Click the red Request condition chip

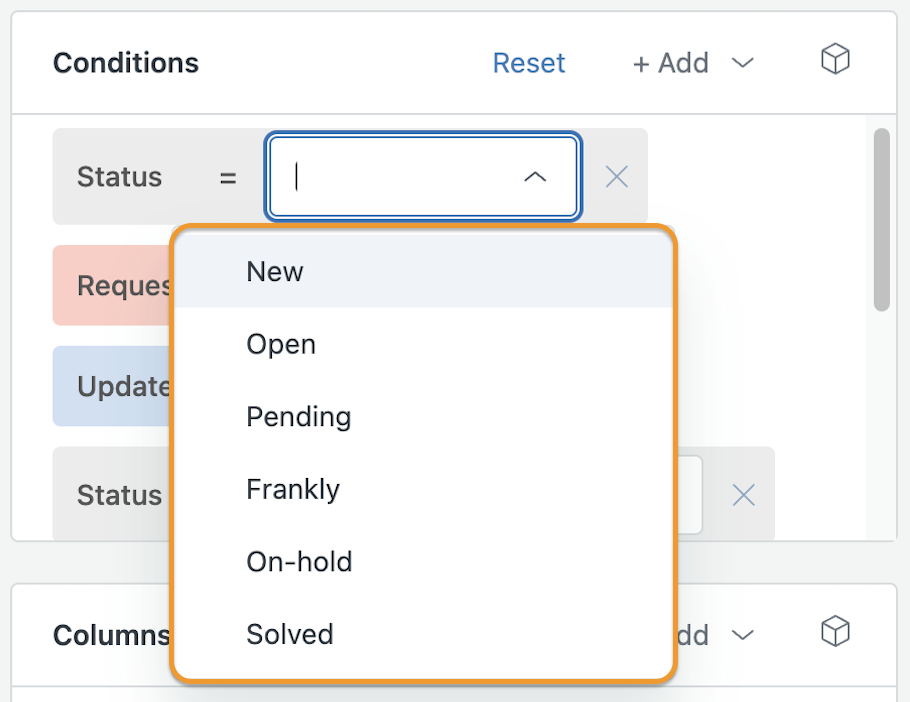(x=113, y=285)
